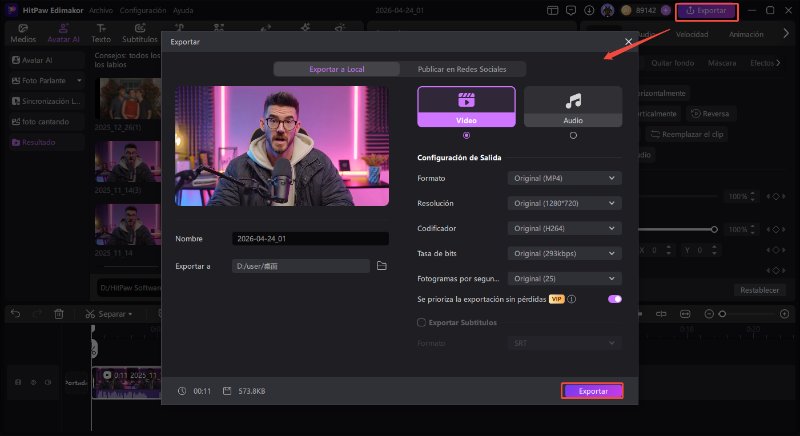The width and height of the screenshot is (800, 436).
Task: Open the Animación tab
Action: (746, 34)
